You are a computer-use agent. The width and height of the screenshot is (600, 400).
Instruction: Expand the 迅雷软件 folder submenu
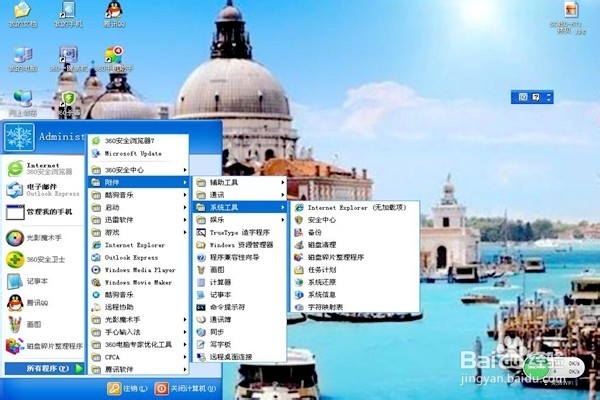[x=139, y=220]
